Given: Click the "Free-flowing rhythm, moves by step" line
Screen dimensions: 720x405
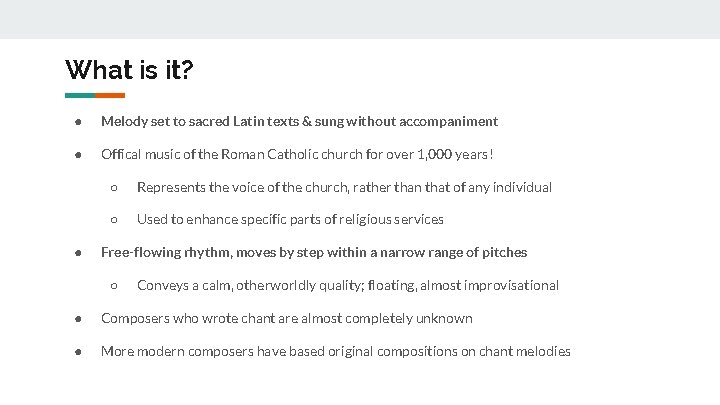Looking at the screenshot, I should pyautogui.click(x=314, y=253).
